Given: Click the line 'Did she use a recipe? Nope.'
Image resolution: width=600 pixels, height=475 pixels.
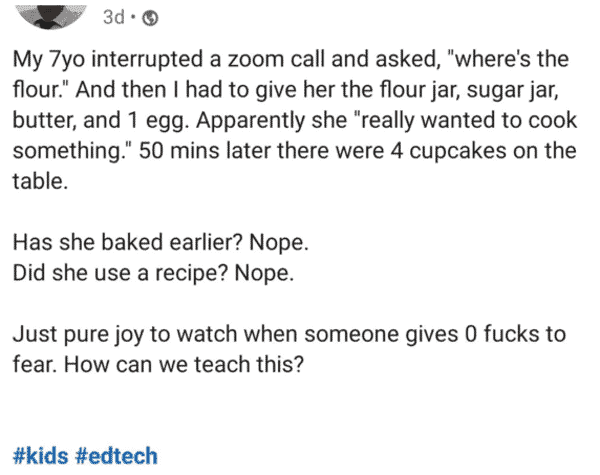Looking at the screenshot, I should pyautogui.click(x=153, y=273).
